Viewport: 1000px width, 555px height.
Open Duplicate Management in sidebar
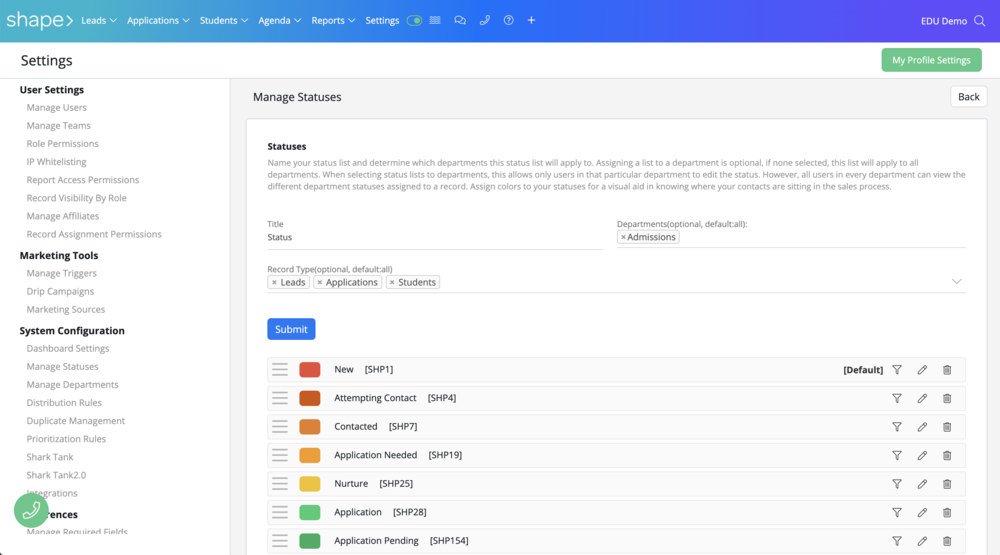pos(76,421)
